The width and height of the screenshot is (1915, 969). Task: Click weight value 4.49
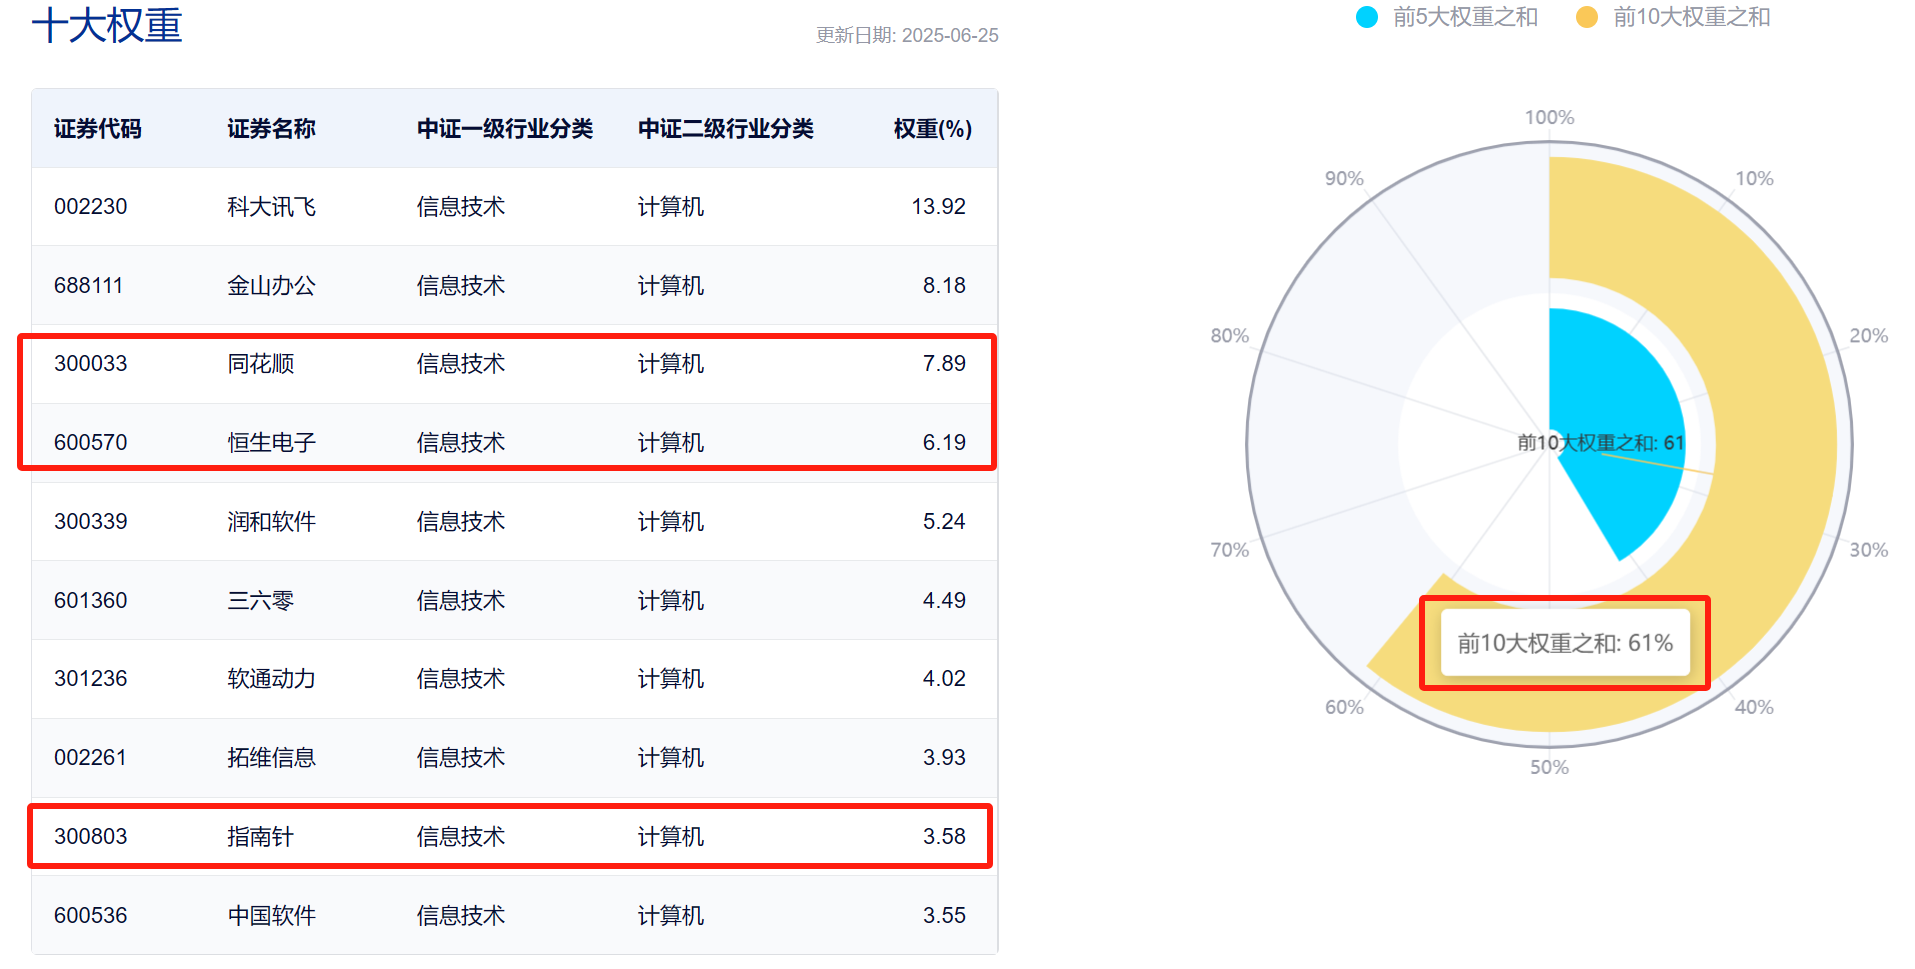(x=944, y=601)
